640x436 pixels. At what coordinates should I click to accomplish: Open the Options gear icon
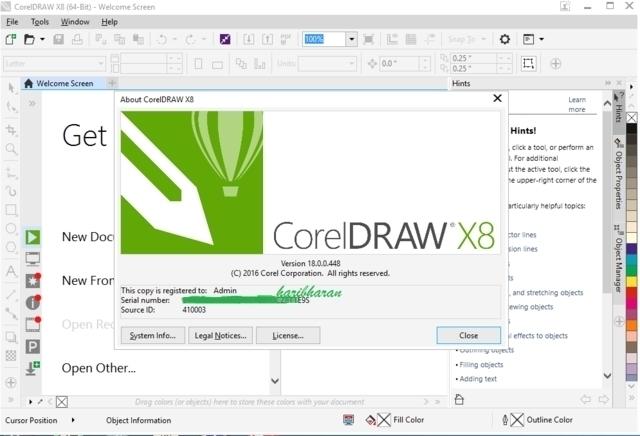(x=505, y=39)
